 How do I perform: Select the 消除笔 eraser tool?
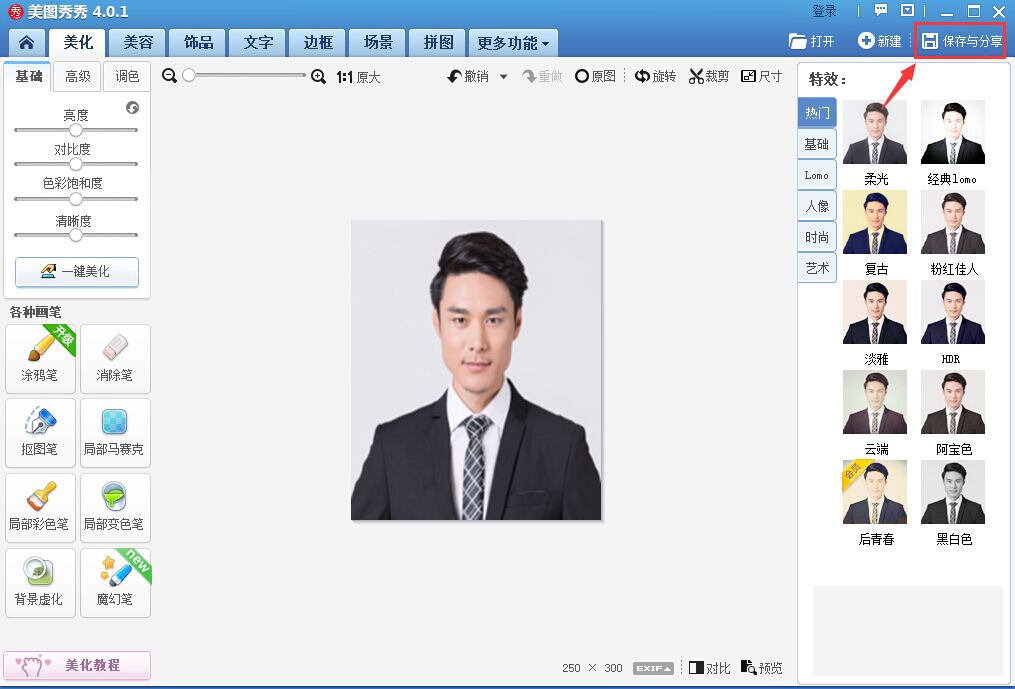pyautogui.click(x=115, y=358)
